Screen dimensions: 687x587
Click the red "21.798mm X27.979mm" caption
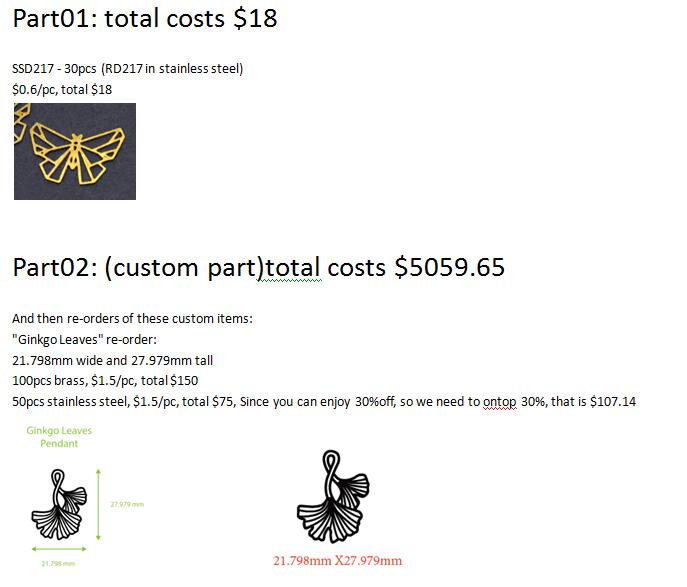[337, 560]
